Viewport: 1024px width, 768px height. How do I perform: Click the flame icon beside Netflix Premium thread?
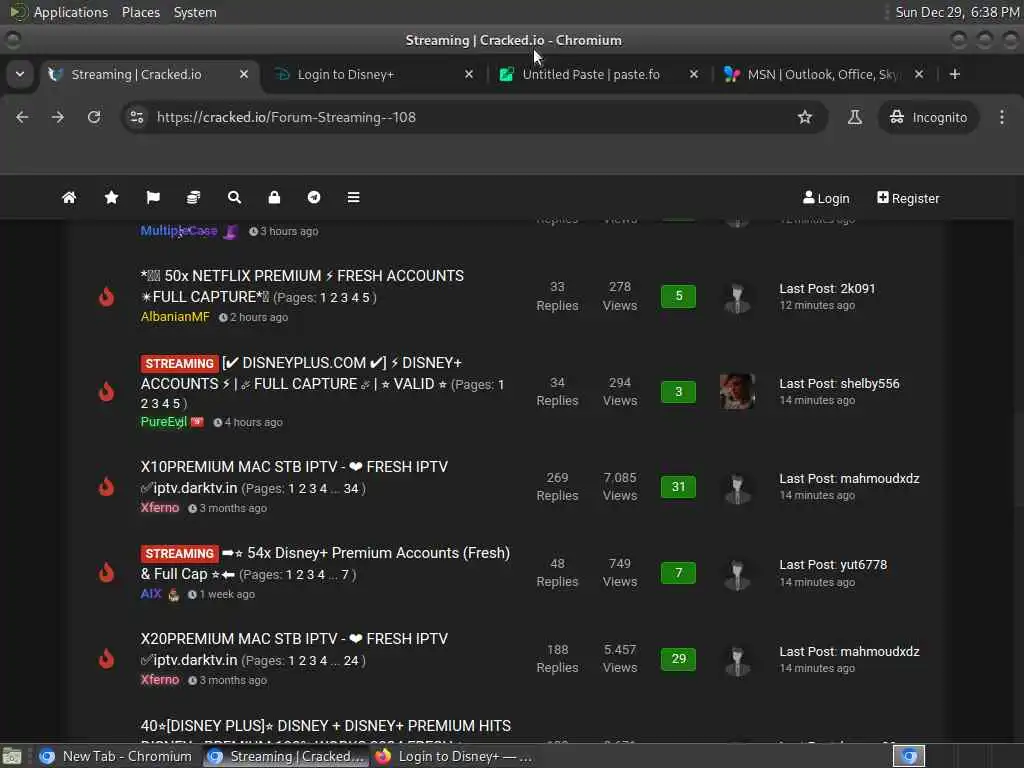pos(106,296)
